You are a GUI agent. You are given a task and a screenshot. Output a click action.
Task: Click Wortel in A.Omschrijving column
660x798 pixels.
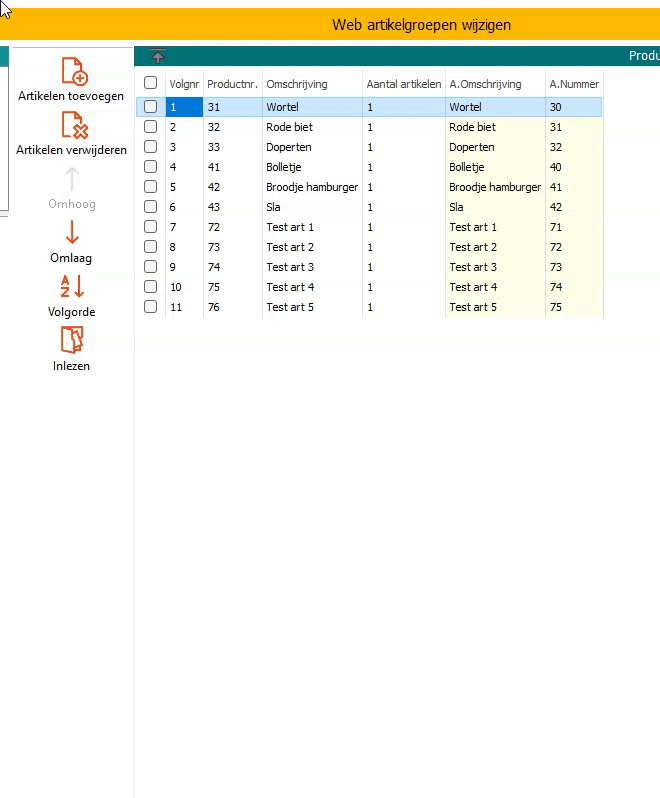tap(495, 107)
